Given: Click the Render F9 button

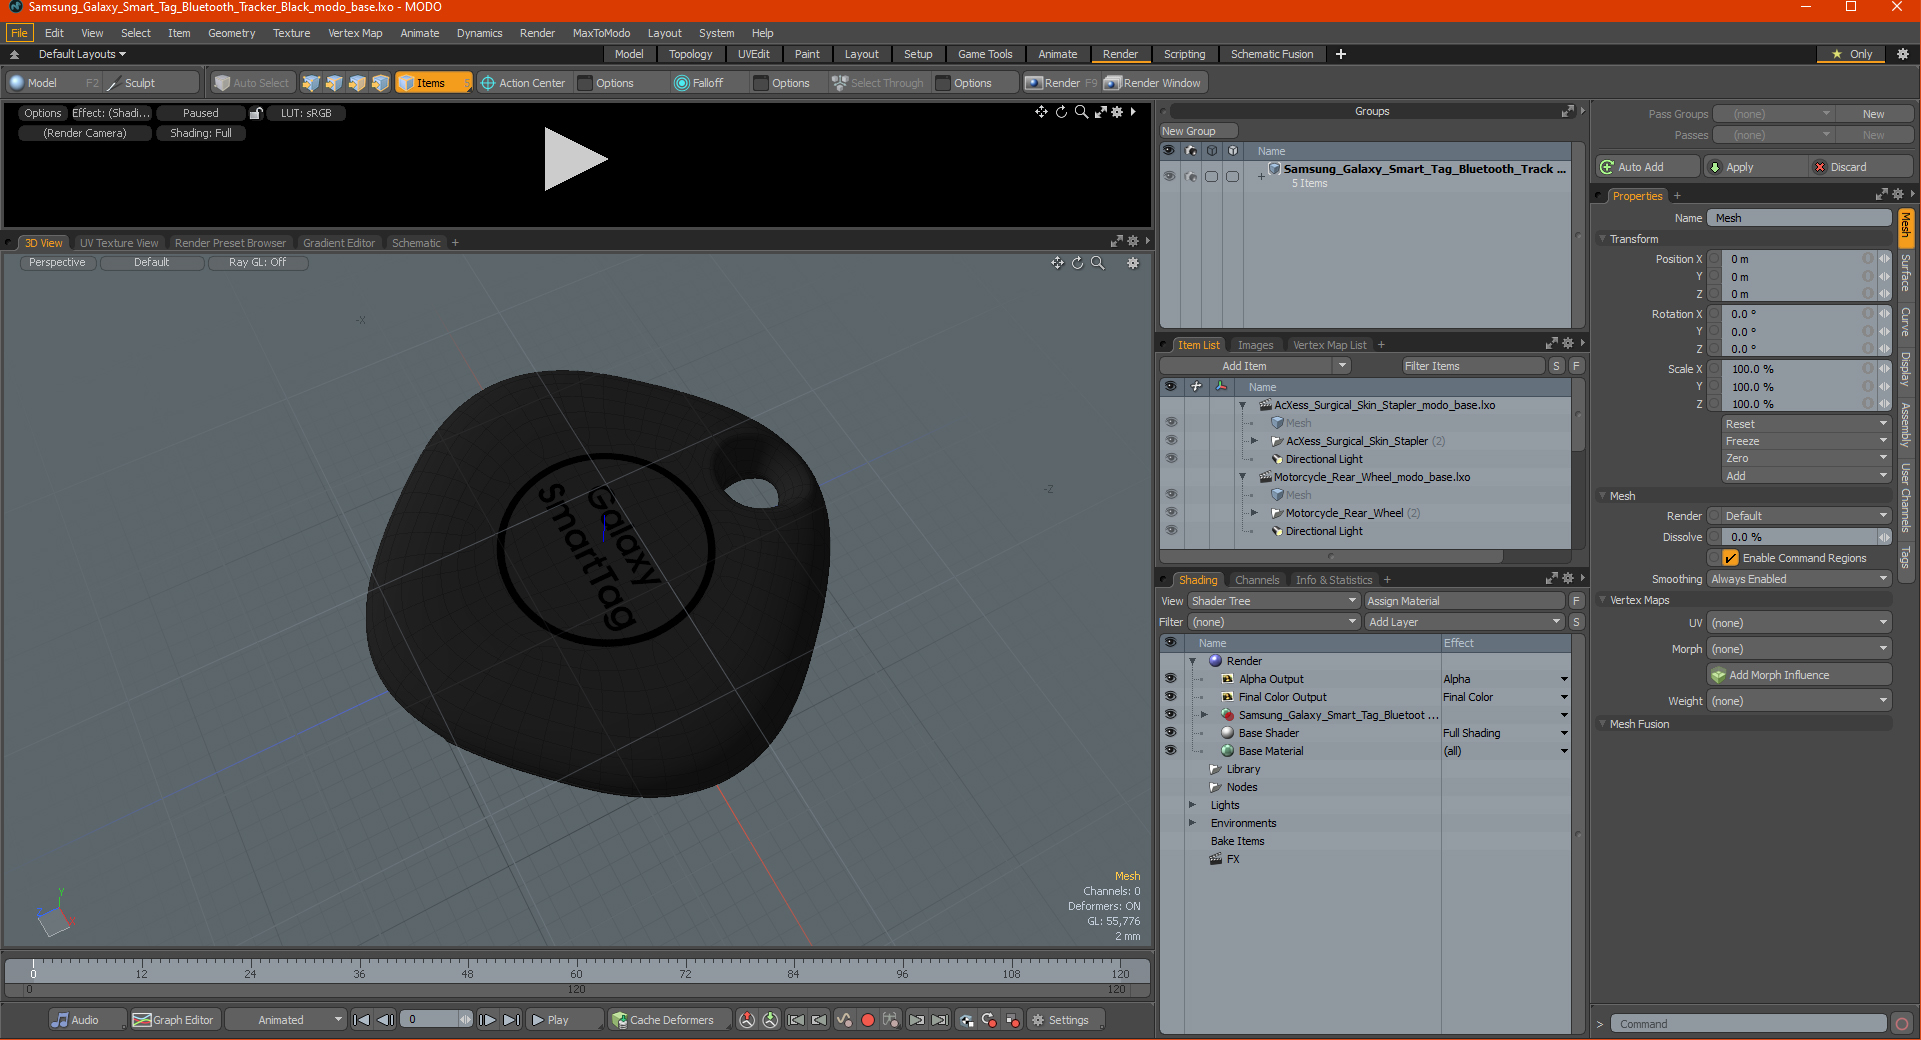Looking at the screenshot, I should point(1061,83).
